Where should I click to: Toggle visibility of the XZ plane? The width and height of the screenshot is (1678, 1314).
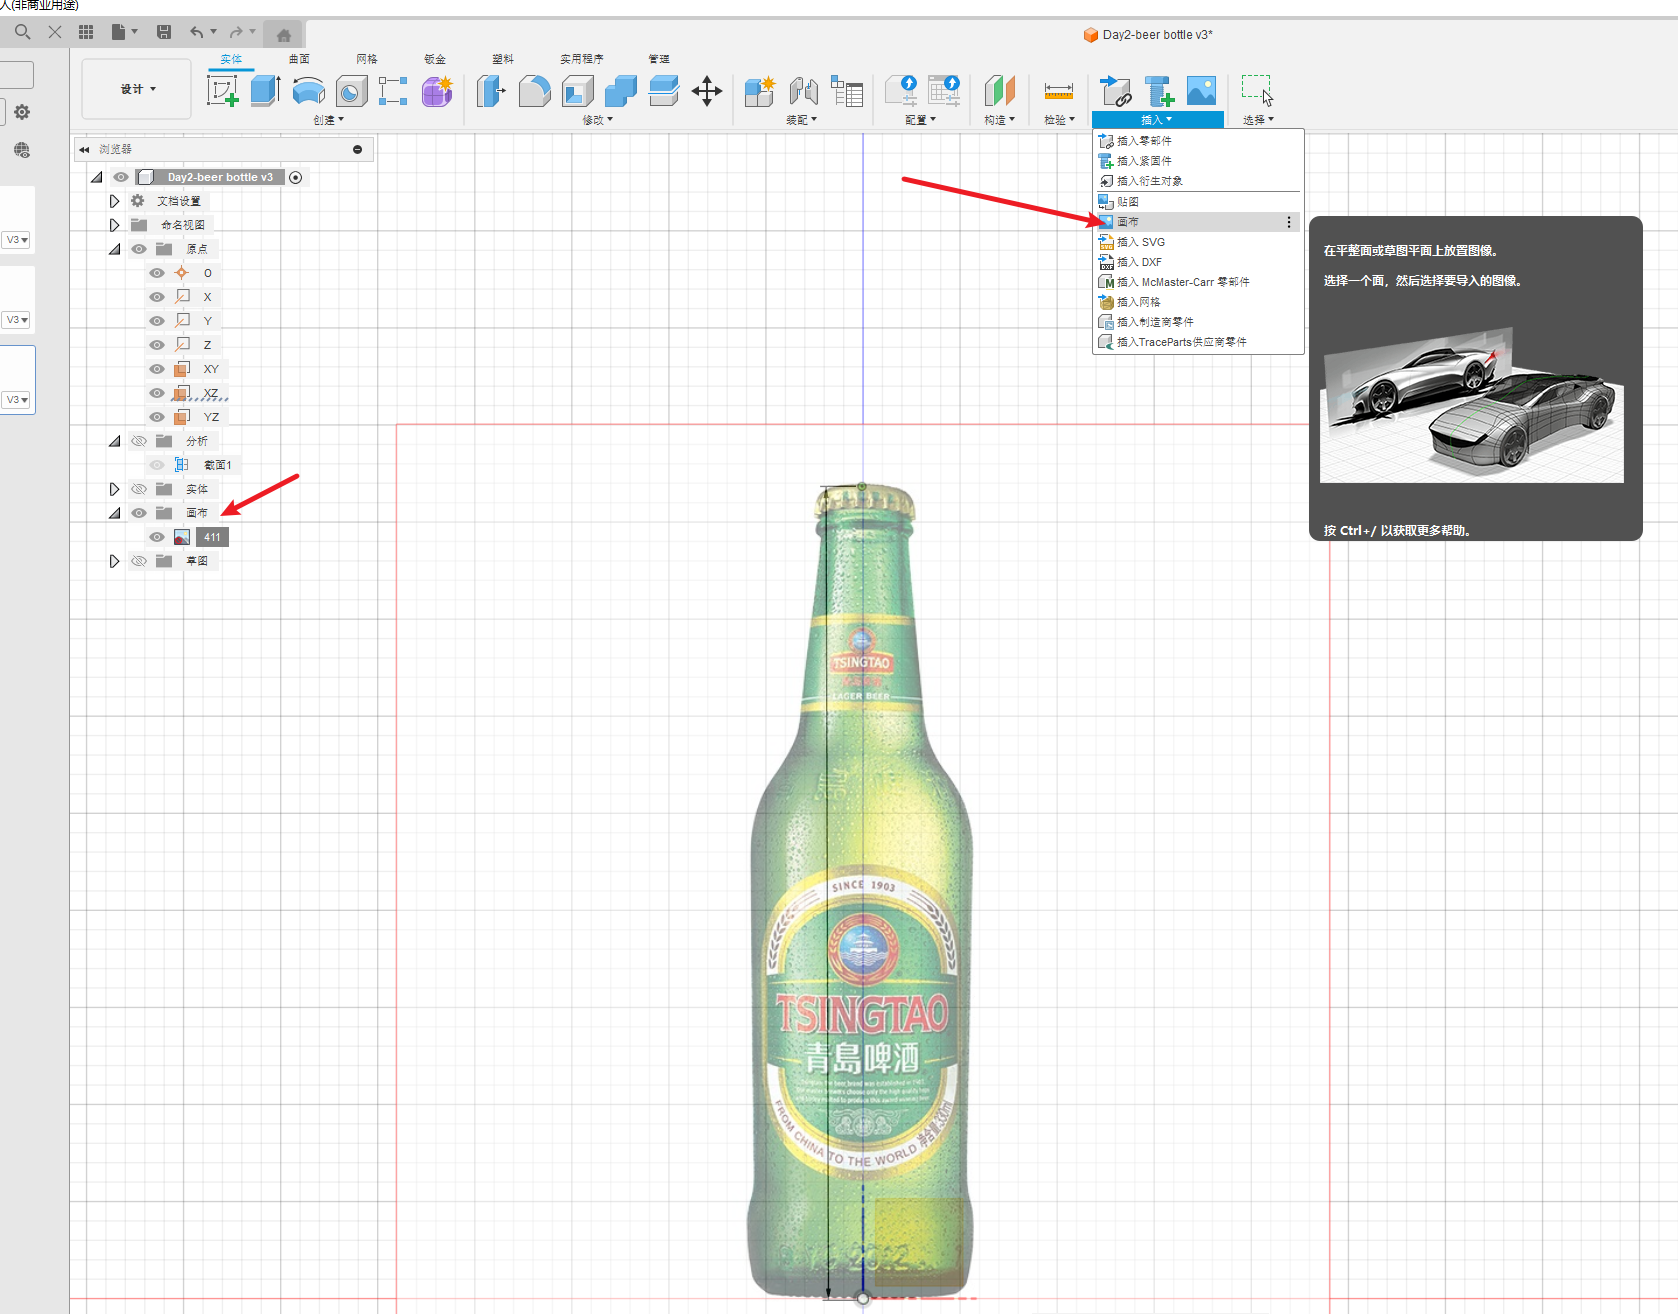point(157,393)
